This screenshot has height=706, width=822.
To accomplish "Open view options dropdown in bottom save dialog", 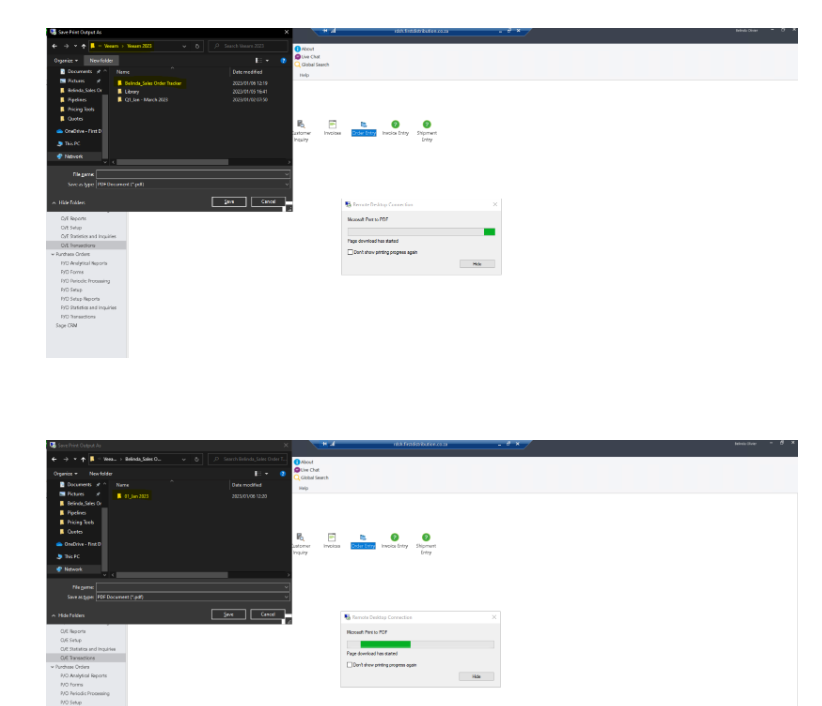I will click(266, 474).
